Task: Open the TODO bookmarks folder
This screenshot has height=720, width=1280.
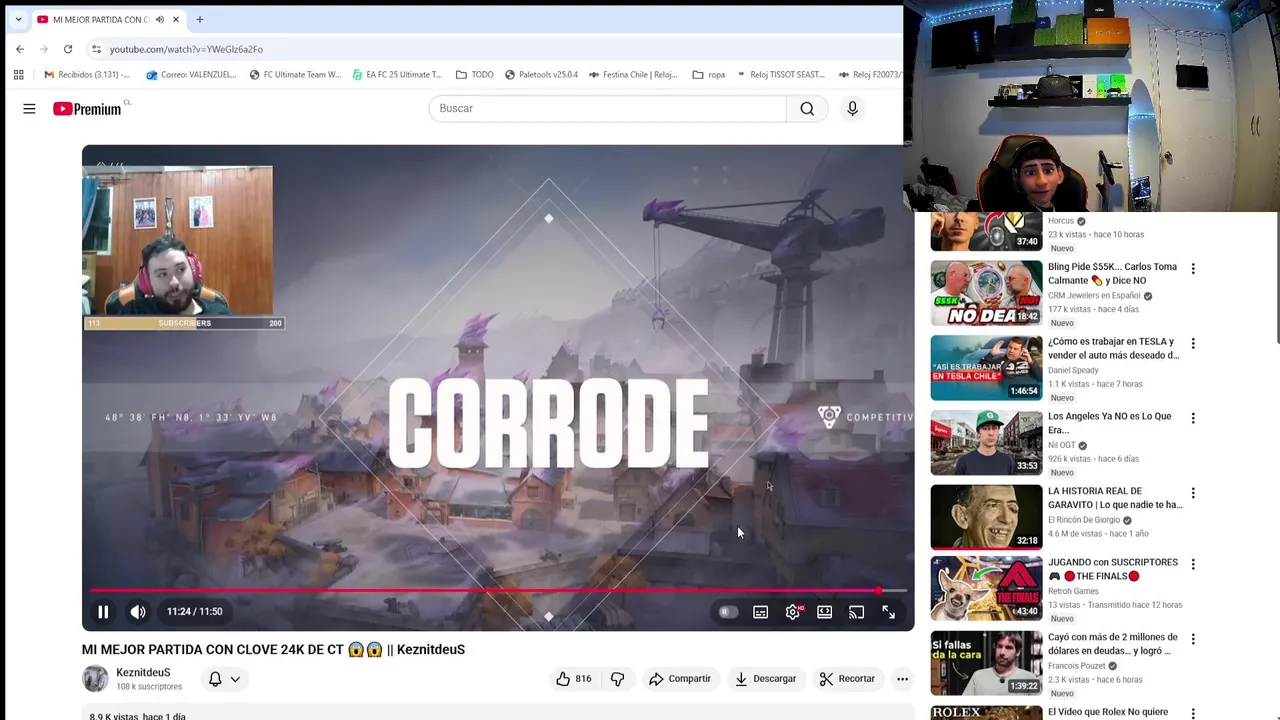Action: click(x=475, y=74)
